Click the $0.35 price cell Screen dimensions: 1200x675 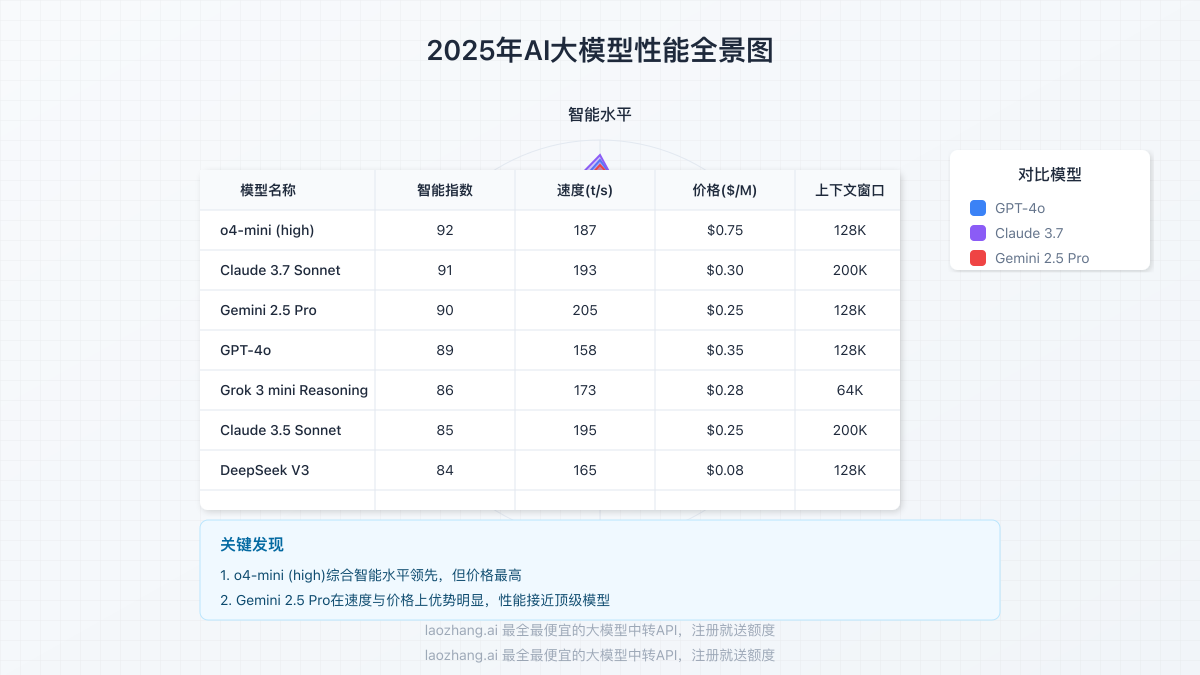(x=725, y=350)
